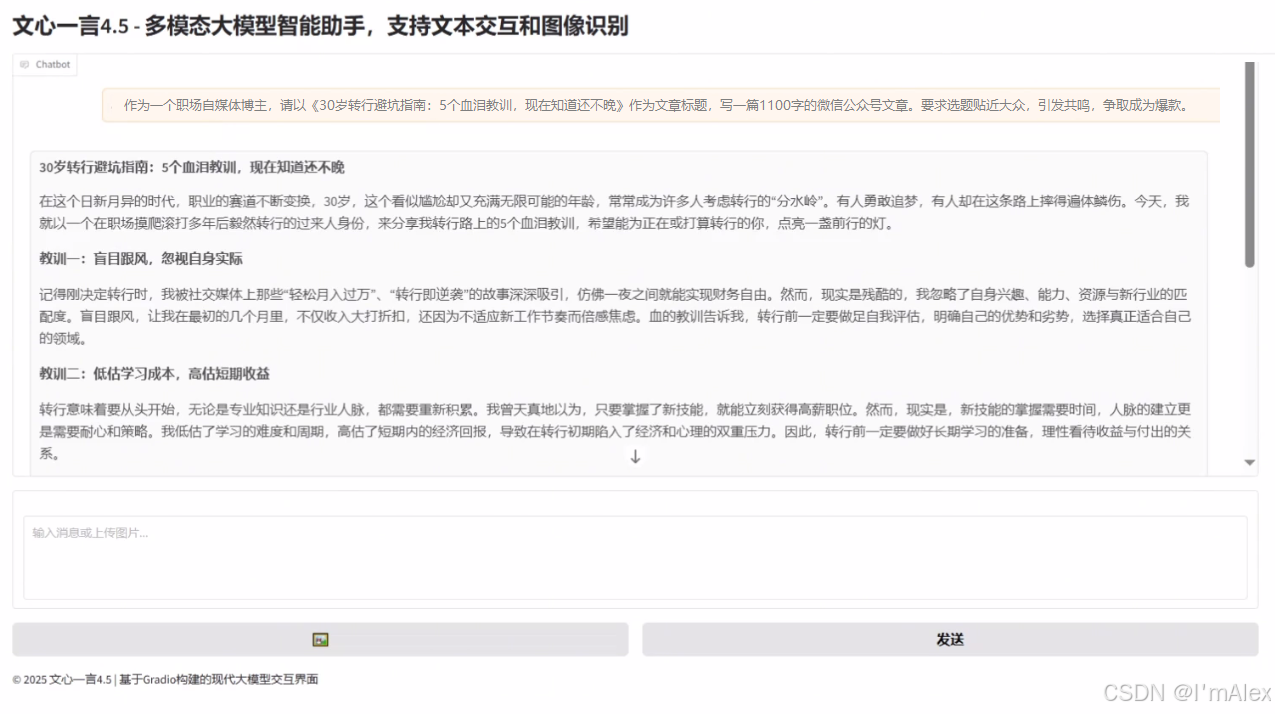The height and width of the screenshot is (714, 1275).
Task: Click the Chatbot label icon
Action: [24, 64]
